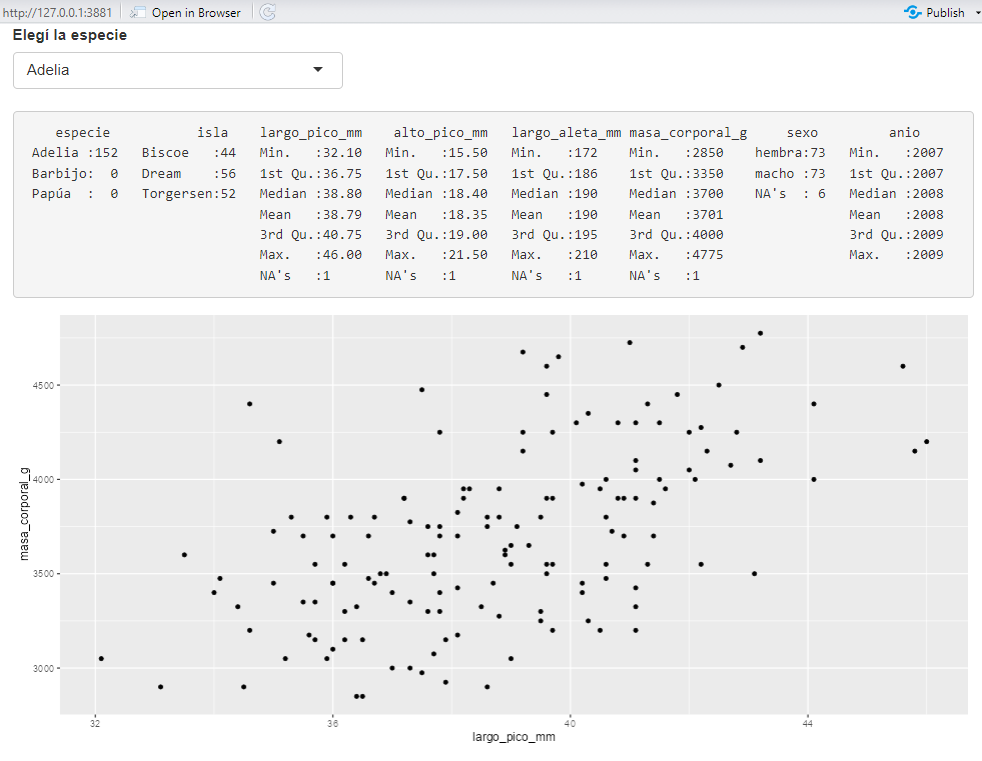Click the largo_pico_mm summary column header
This screenshot has height=761, width=982.
point(311,132)
